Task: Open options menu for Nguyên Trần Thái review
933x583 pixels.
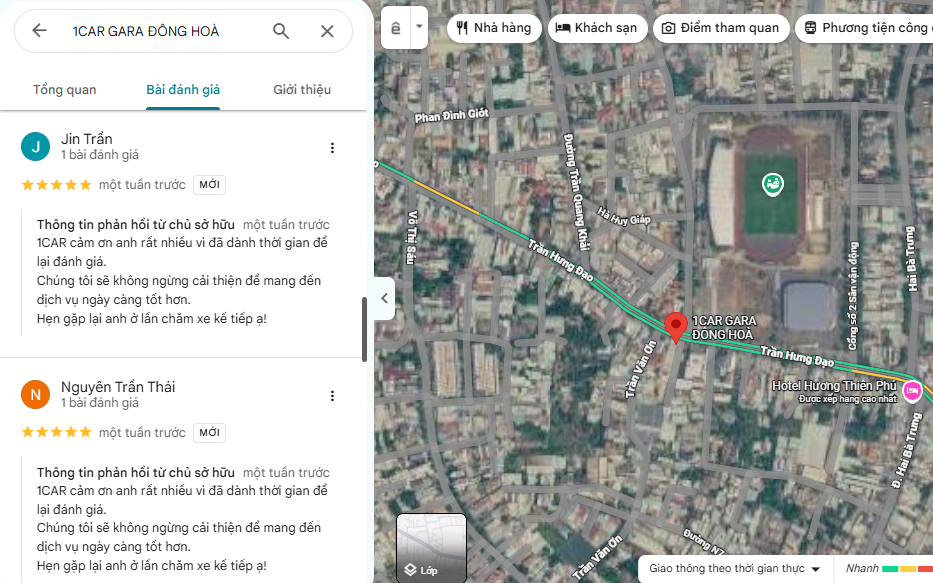Action: (332, 396)
